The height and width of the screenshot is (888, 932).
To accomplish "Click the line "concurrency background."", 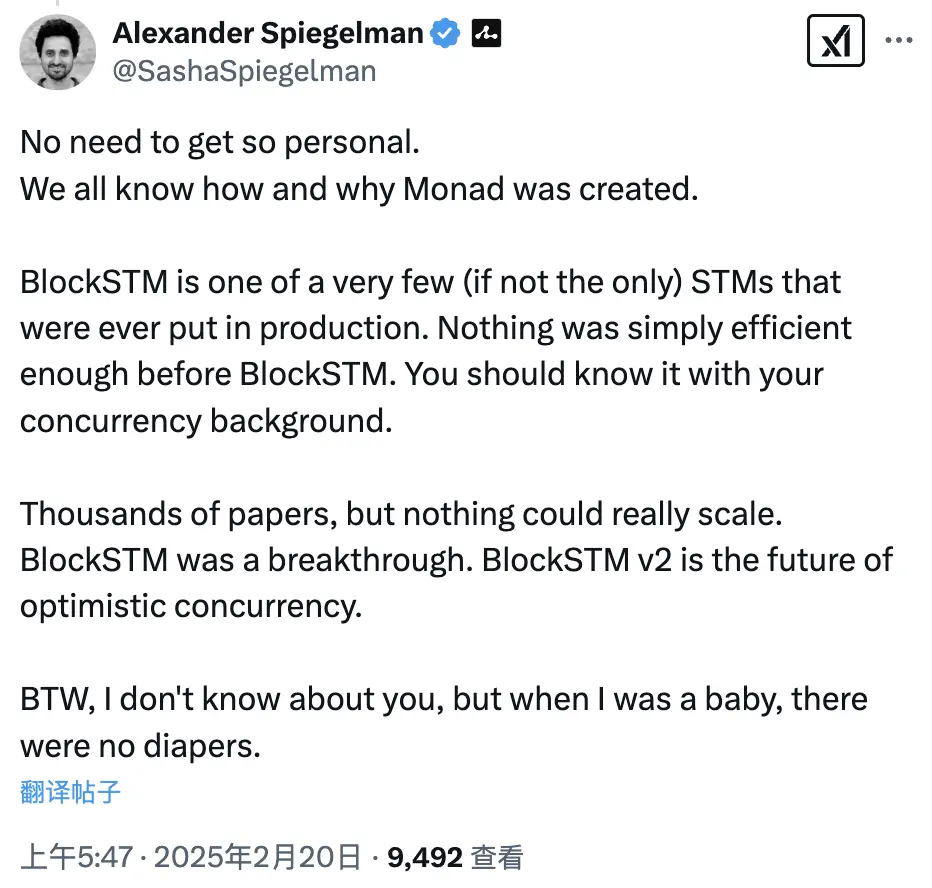I will pos(205,421).
